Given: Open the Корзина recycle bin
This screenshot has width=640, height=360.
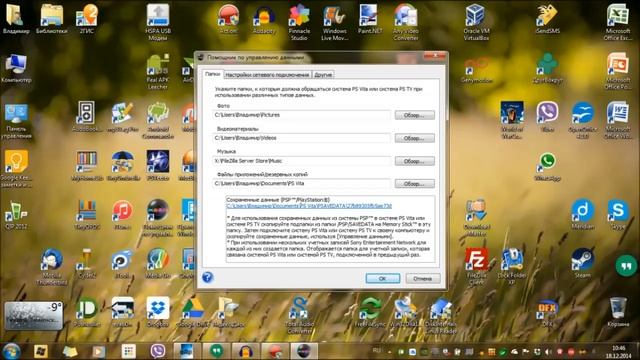Looking at the screenshot, I should pyautogui.click(x=618, y=313).
